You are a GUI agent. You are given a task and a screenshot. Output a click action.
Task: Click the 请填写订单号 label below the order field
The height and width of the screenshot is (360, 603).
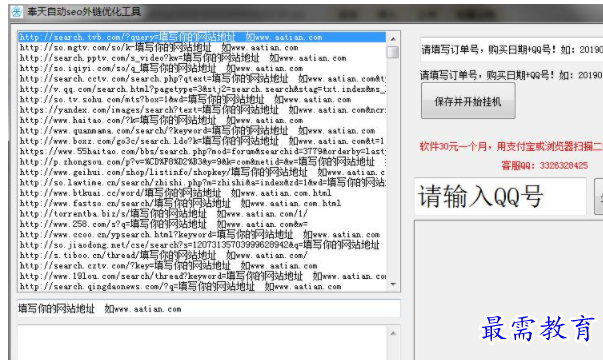pos(511,75)
